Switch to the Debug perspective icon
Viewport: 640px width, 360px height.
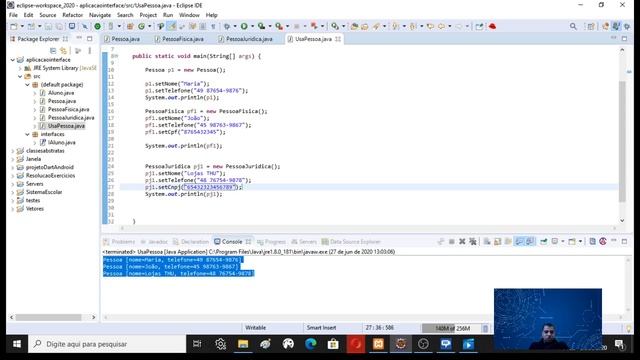(627, 27)
